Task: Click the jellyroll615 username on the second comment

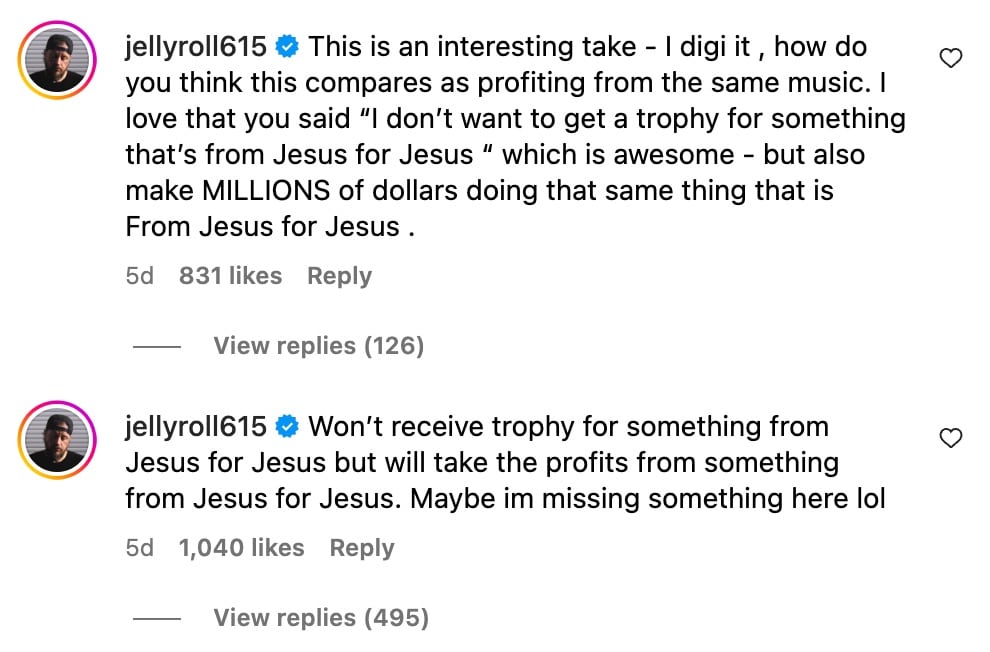Action: point(195,426)
